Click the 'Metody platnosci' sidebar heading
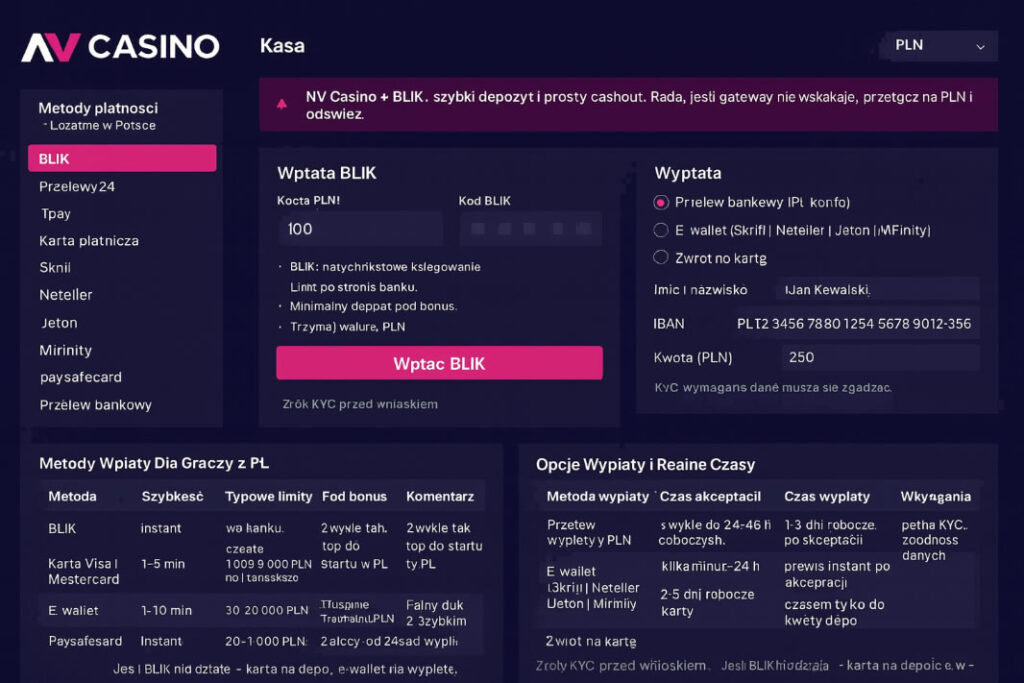This screenshot has width=1024, height=683. (98, 108)
